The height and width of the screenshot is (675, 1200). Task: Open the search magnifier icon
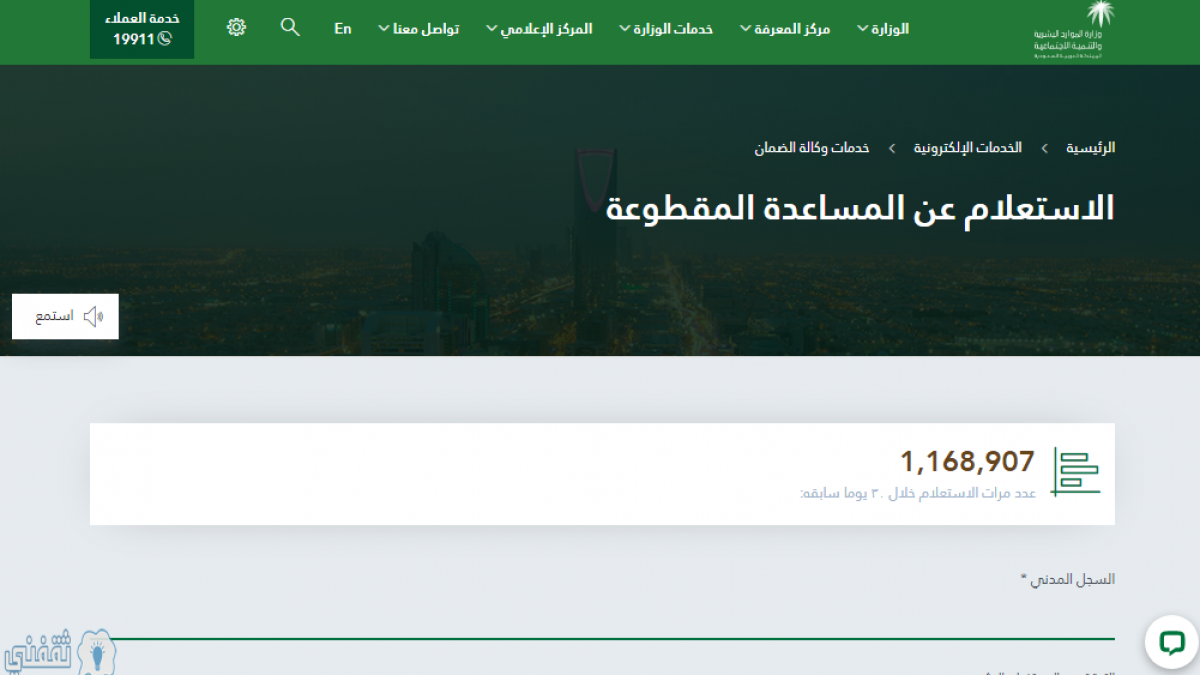[x=290, y=28]
